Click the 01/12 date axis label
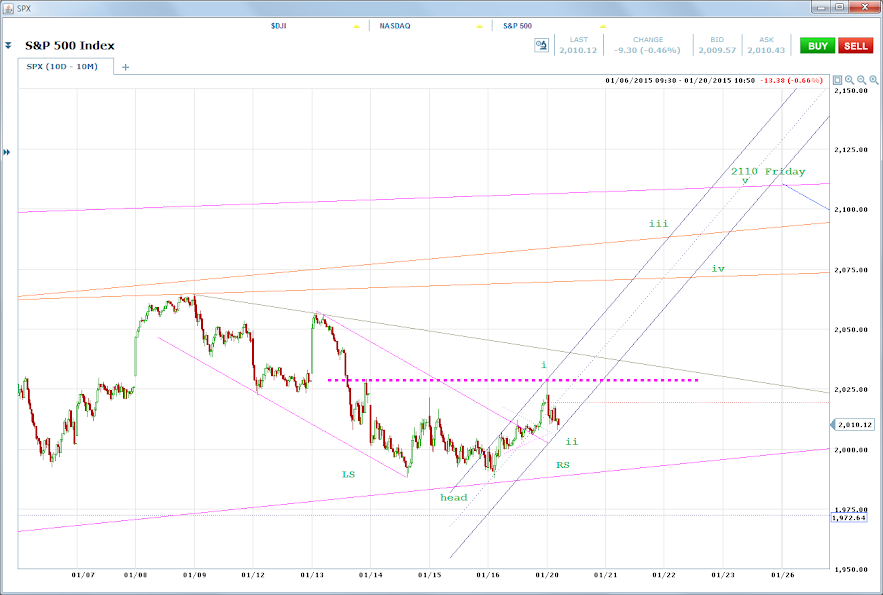 pyautogui.click(x=253, y=575)
